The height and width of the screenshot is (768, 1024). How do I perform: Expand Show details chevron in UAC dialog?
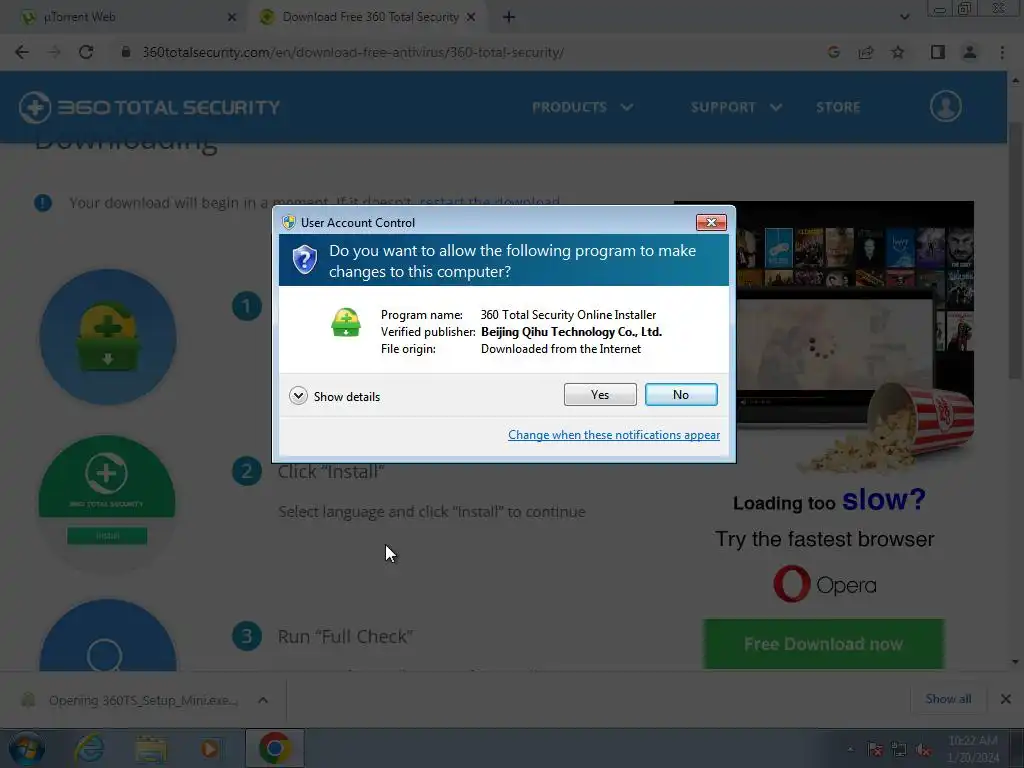[x=298, y=396]
